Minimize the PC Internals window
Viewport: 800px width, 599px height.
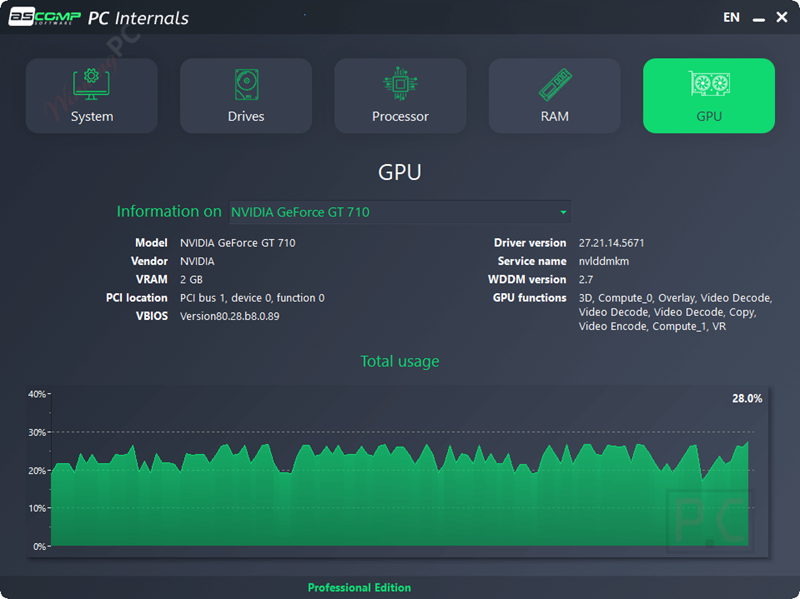759,19
